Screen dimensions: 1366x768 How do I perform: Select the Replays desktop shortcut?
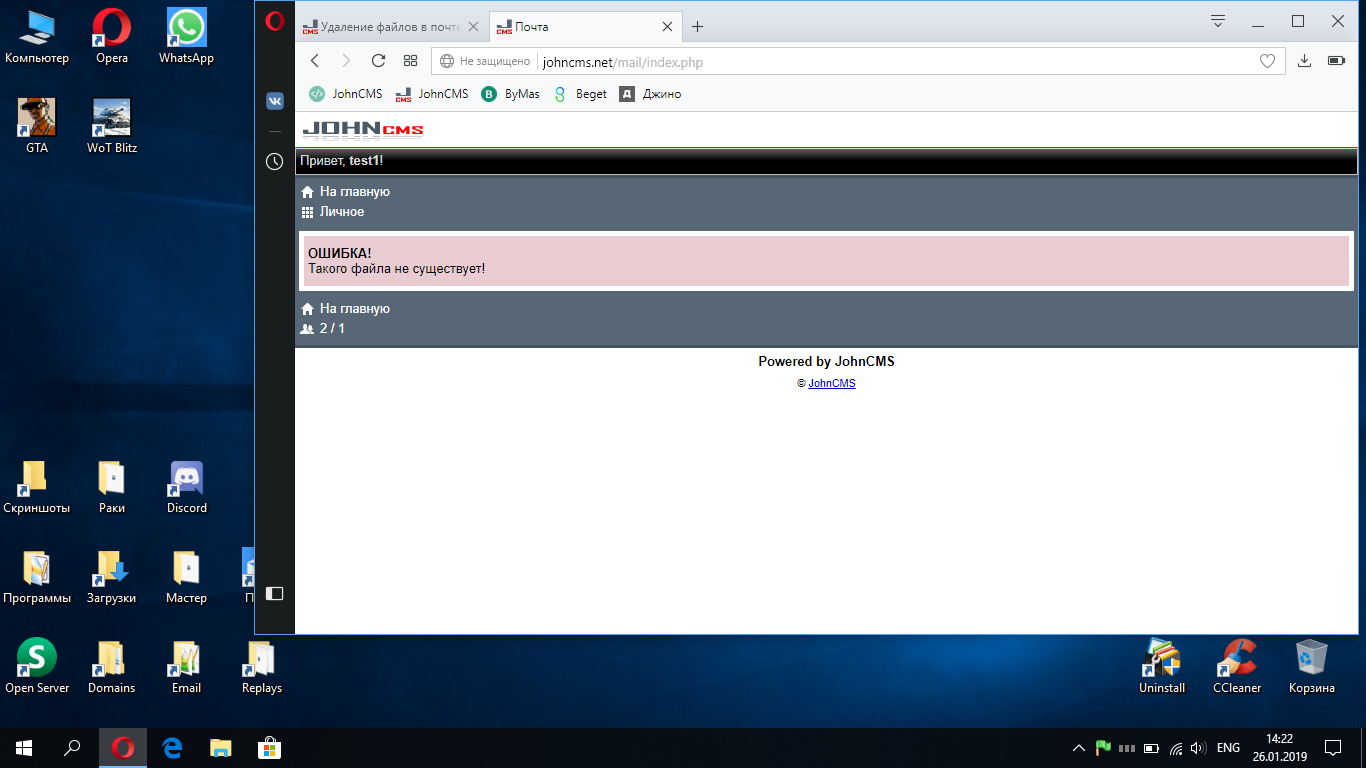pyautogui.click(x=262, y=667)
